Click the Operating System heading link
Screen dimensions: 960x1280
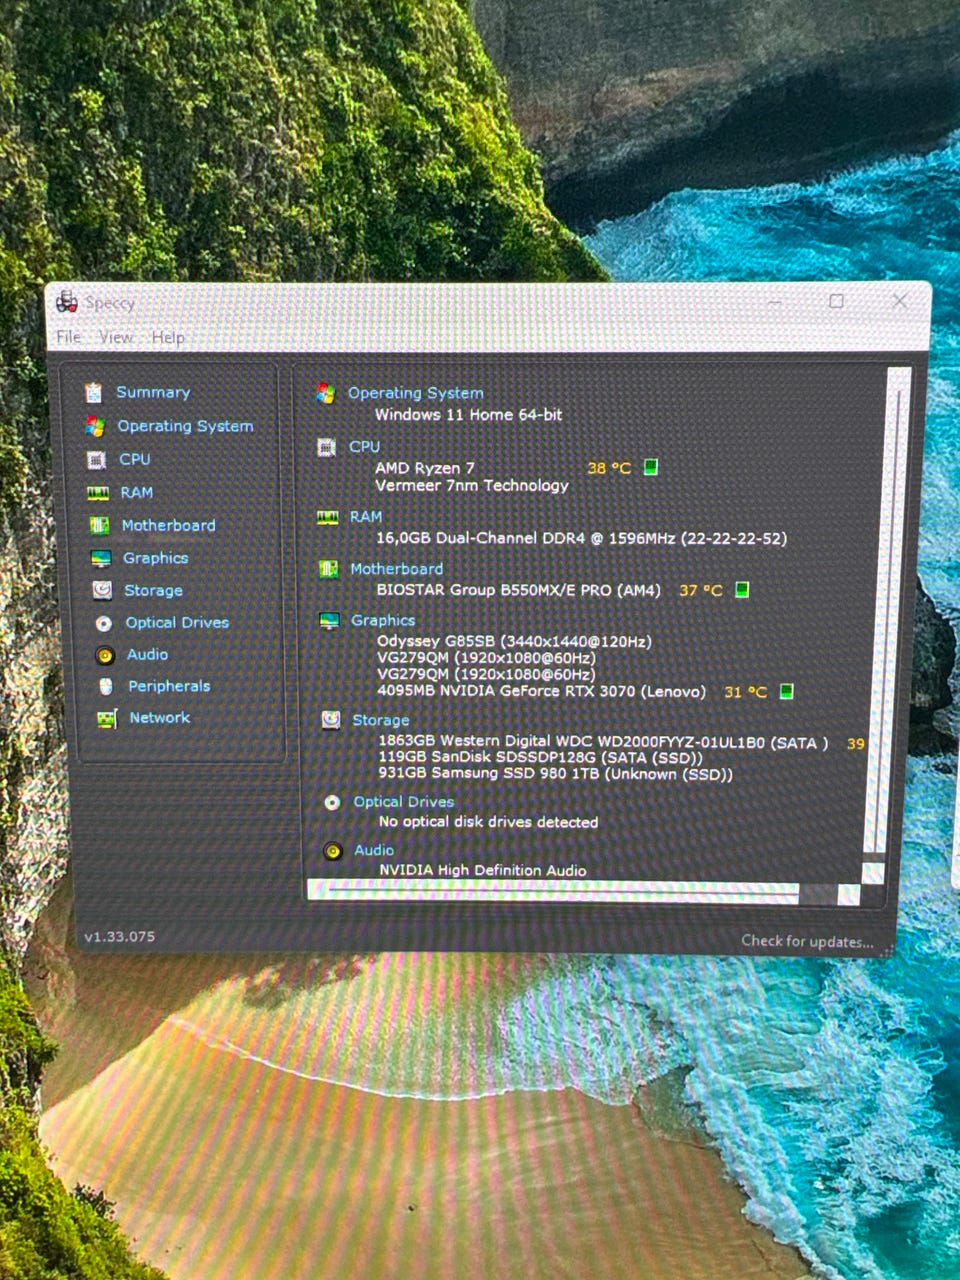point(415,393)
